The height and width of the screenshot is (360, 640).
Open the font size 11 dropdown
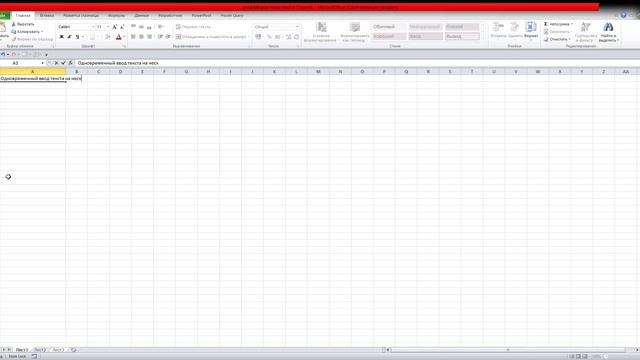point(108,27)
